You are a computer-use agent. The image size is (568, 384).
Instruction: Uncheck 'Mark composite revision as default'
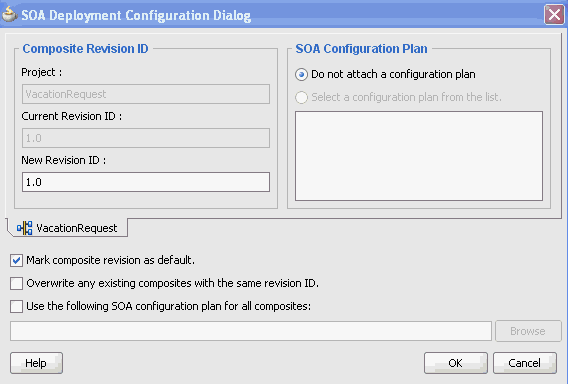(16, 260)
